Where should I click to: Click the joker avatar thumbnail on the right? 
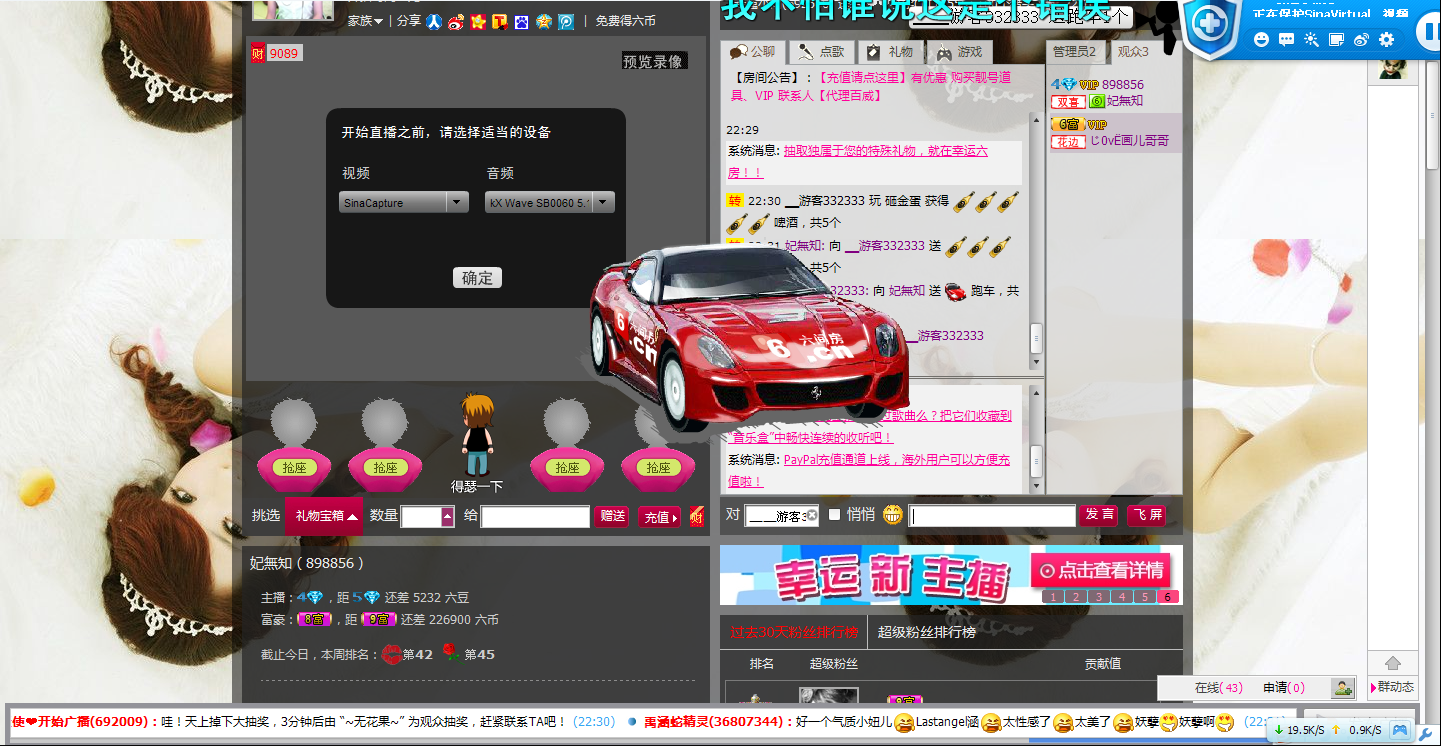[x=1393, y=68]
